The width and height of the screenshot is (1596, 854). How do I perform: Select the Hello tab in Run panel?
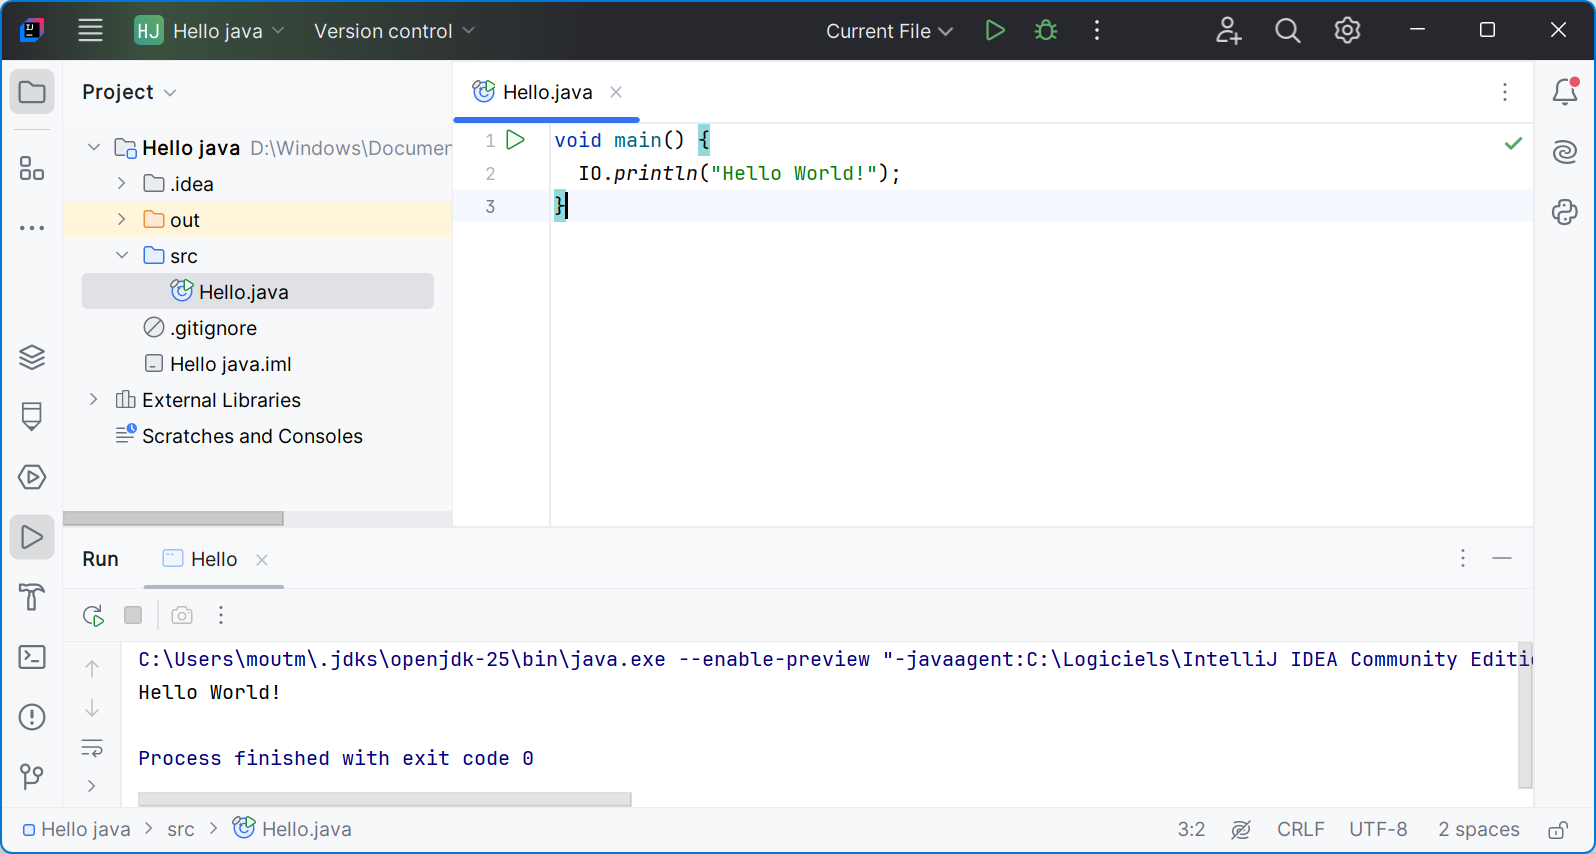tap(213, 560)
